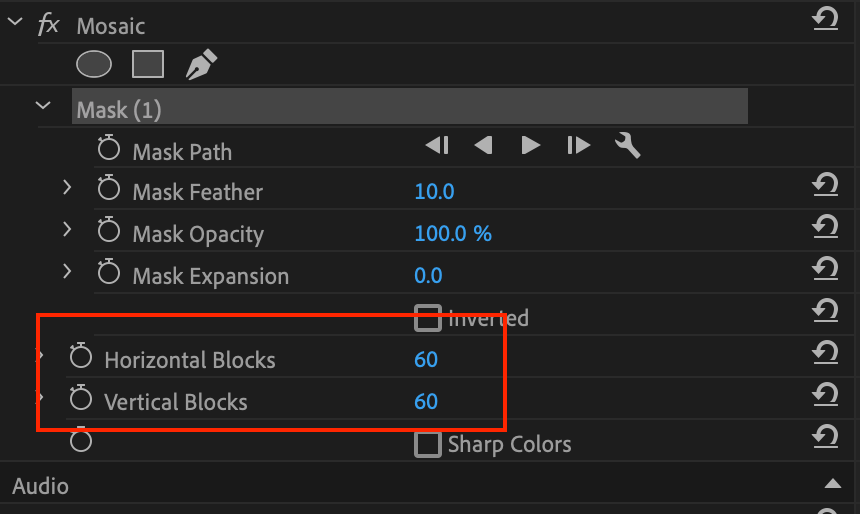Enable the Sharp Colors checkbox
Viewport: 860px width, 514px height.
[x=428, y=444]
